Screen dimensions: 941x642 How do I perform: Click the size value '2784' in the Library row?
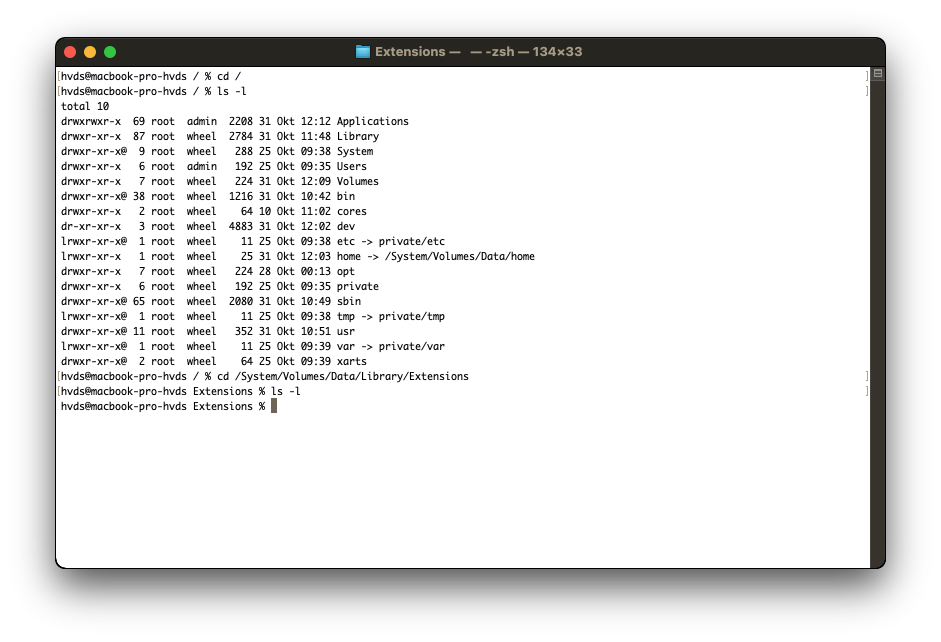pyautogui.click(x=241, y=136)
